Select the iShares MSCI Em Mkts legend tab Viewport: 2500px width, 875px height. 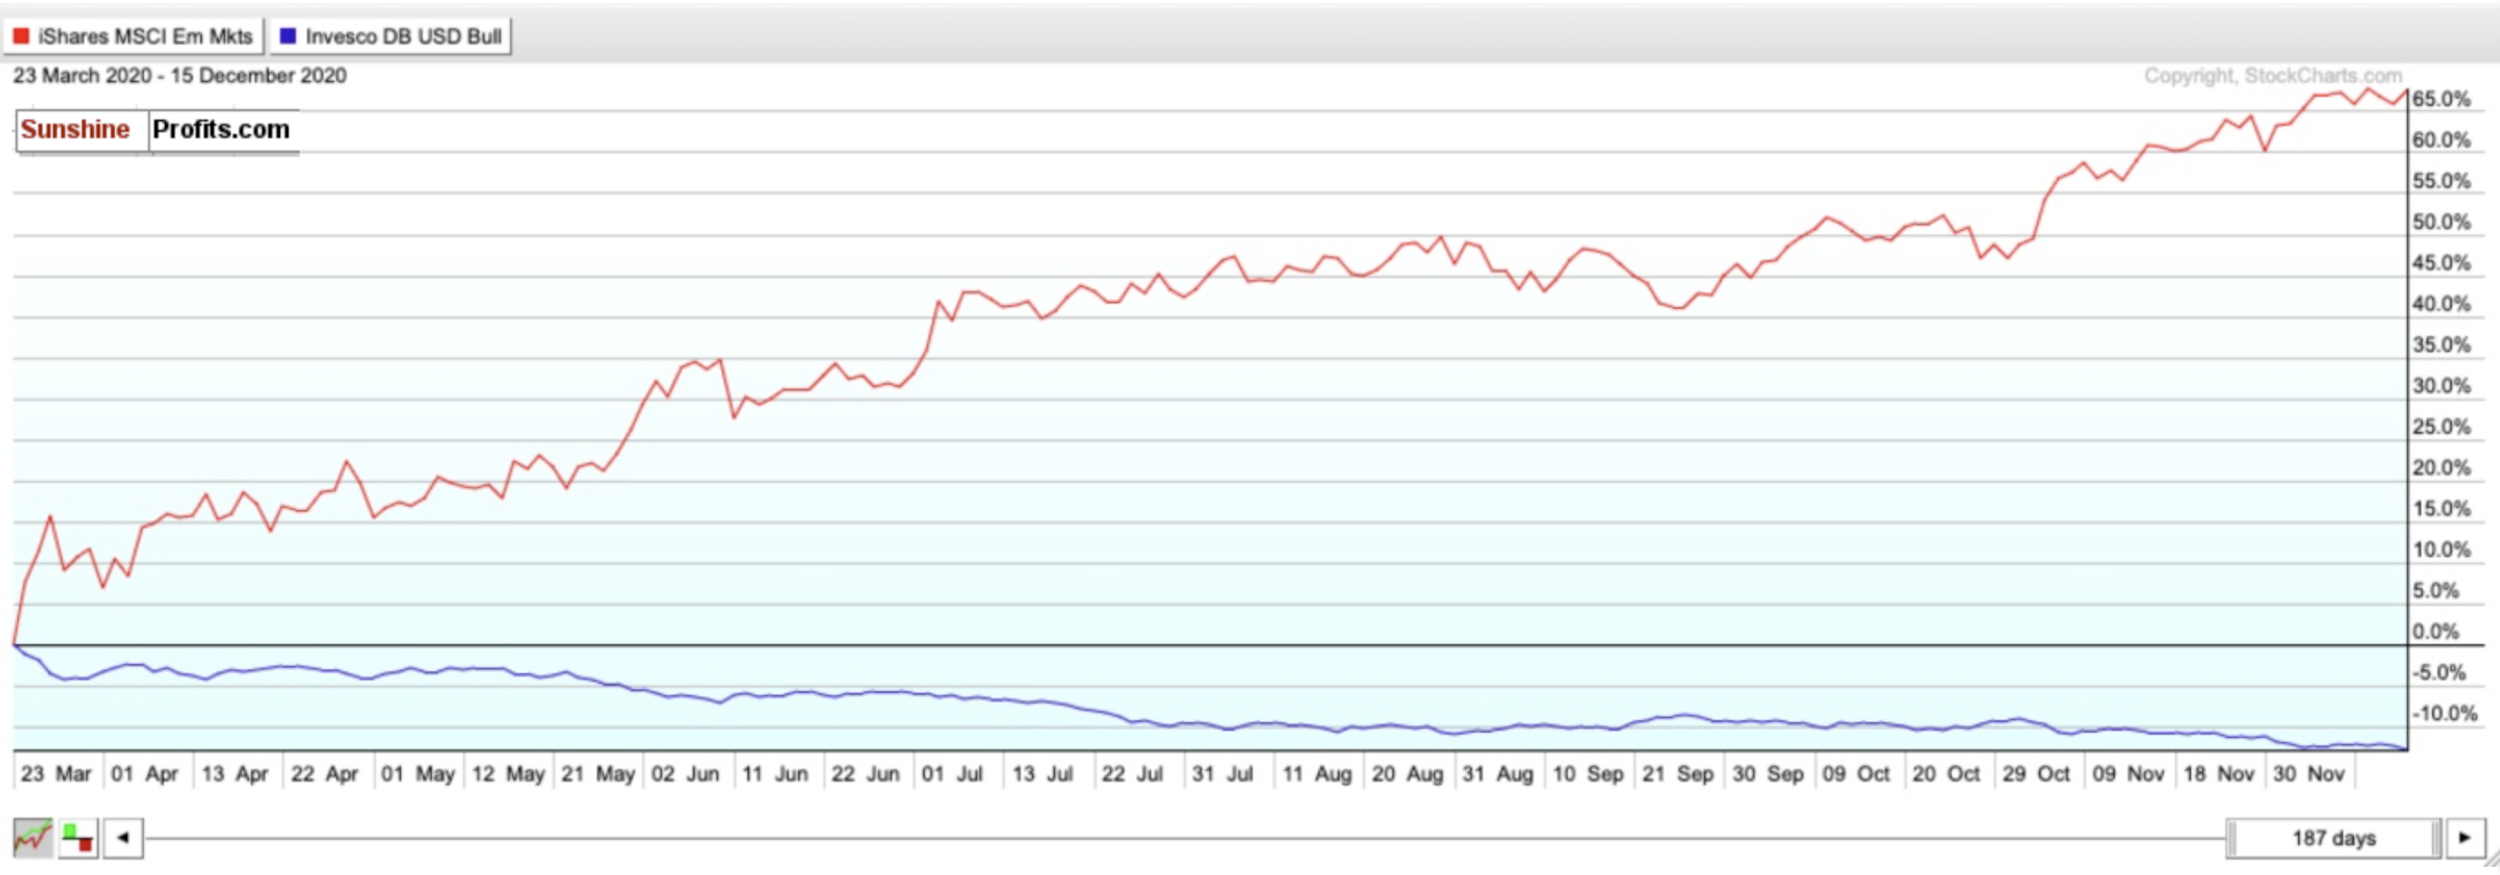pos(134,36)
